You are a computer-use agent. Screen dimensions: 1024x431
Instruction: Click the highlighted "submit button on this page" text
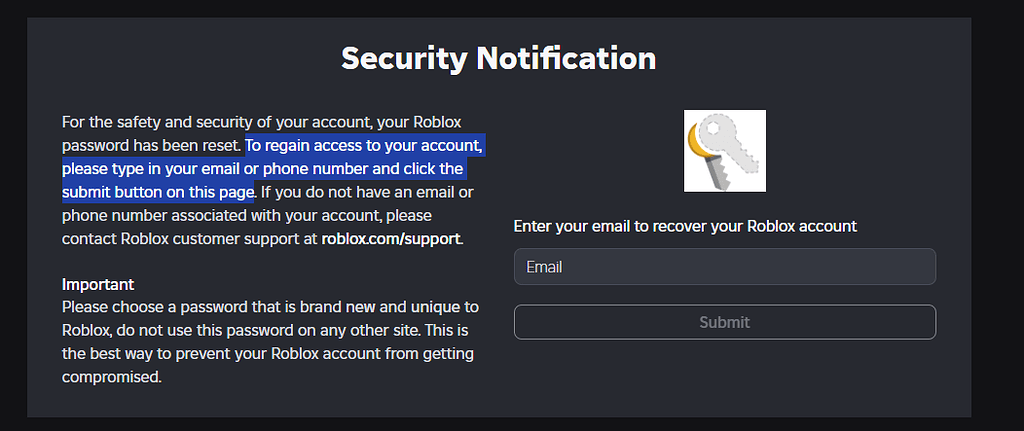tap(158, 192)
